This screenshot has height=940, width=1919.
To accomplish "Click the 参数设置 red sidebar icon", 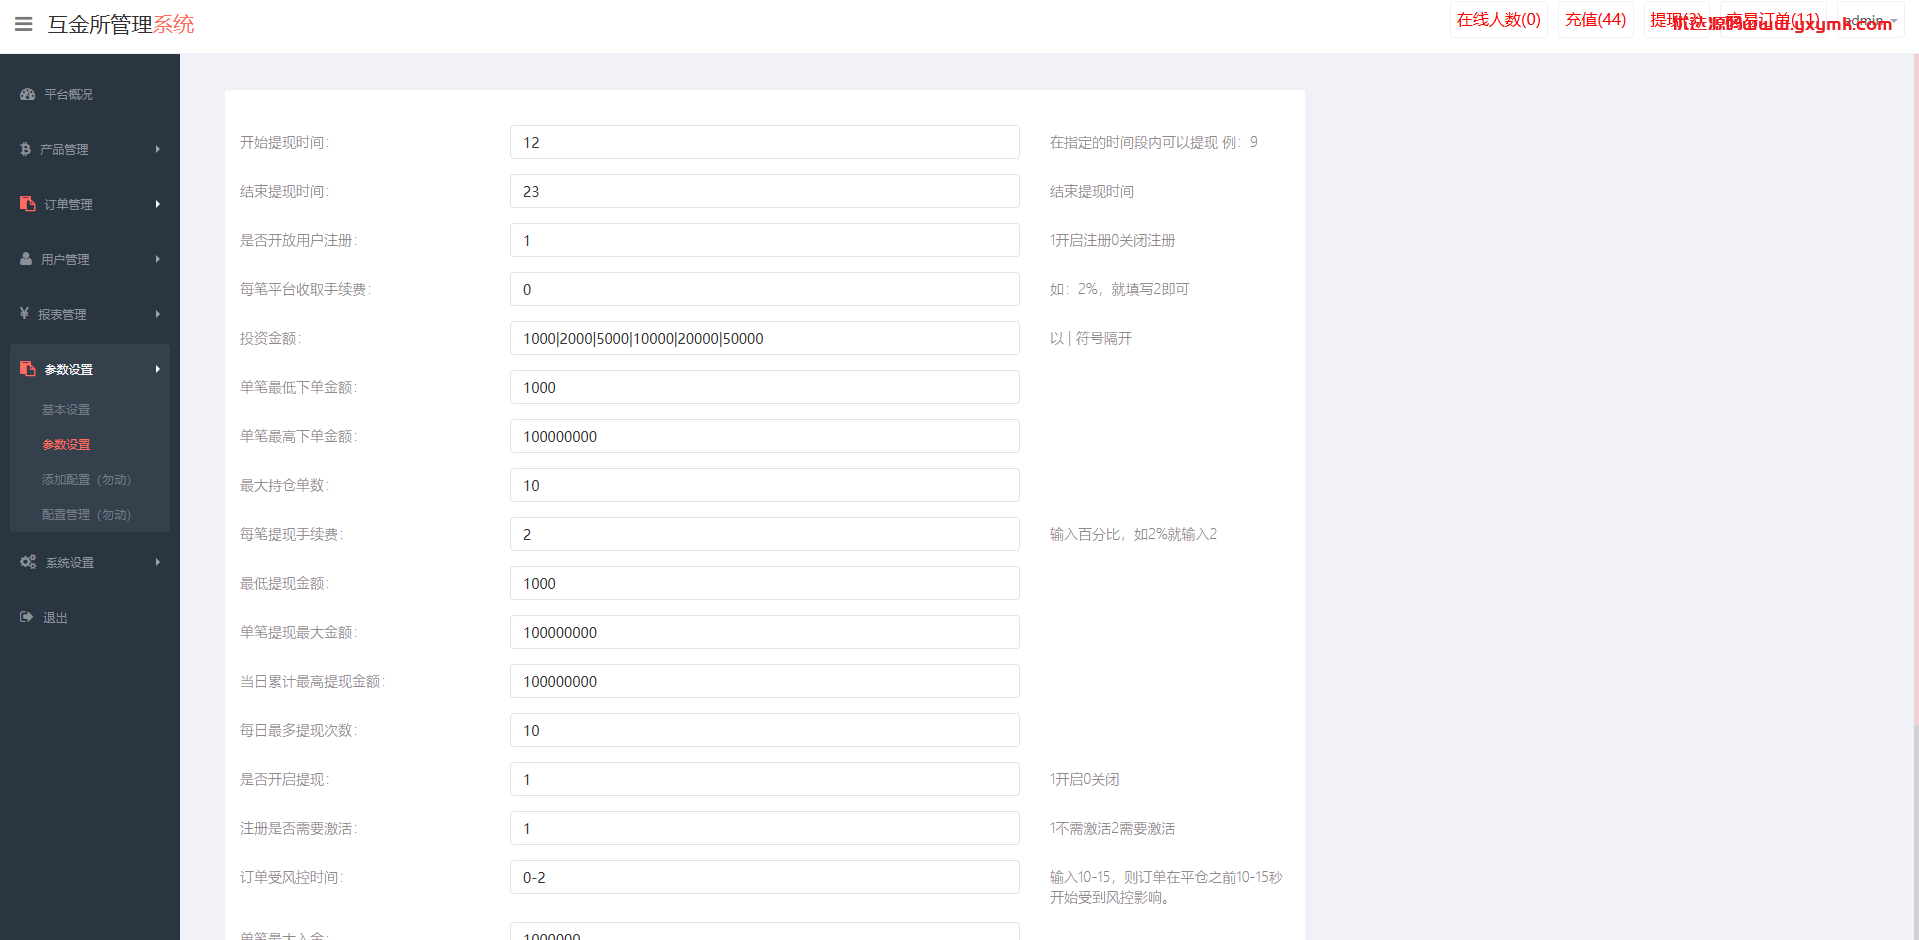I will [x=27, y=369].
